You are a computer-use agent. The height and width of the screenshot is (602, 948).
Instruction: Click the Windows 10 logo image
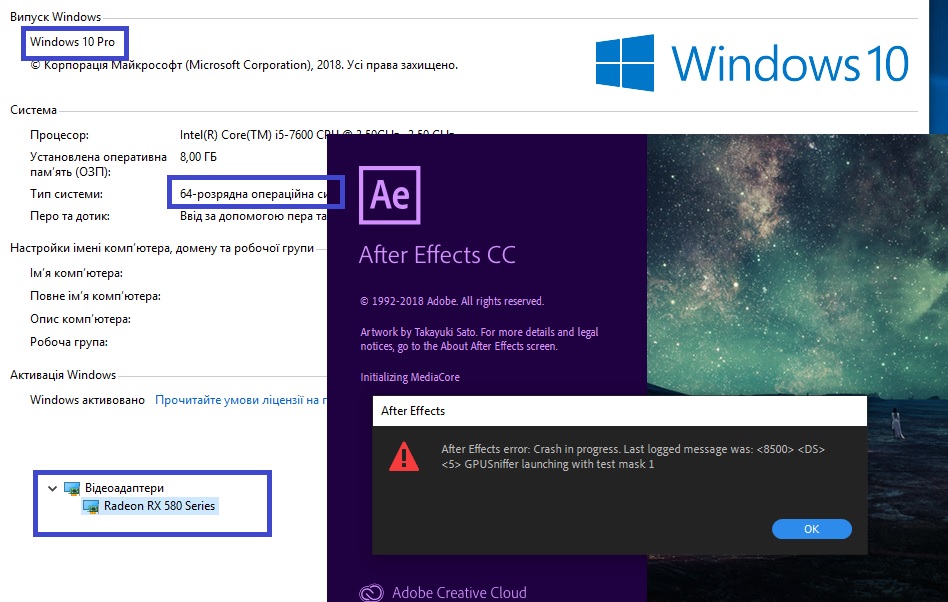[x=752, y=63]
